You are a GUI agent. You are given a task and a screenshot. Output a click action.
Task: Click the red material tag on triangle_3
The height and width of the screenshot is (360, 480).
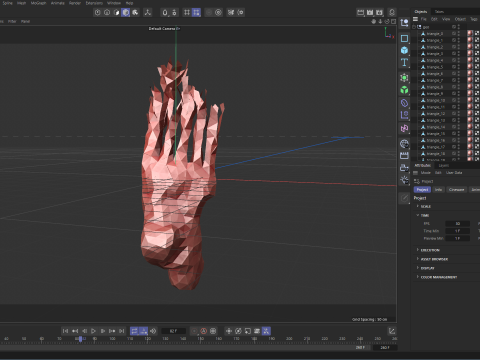point(470,54)
